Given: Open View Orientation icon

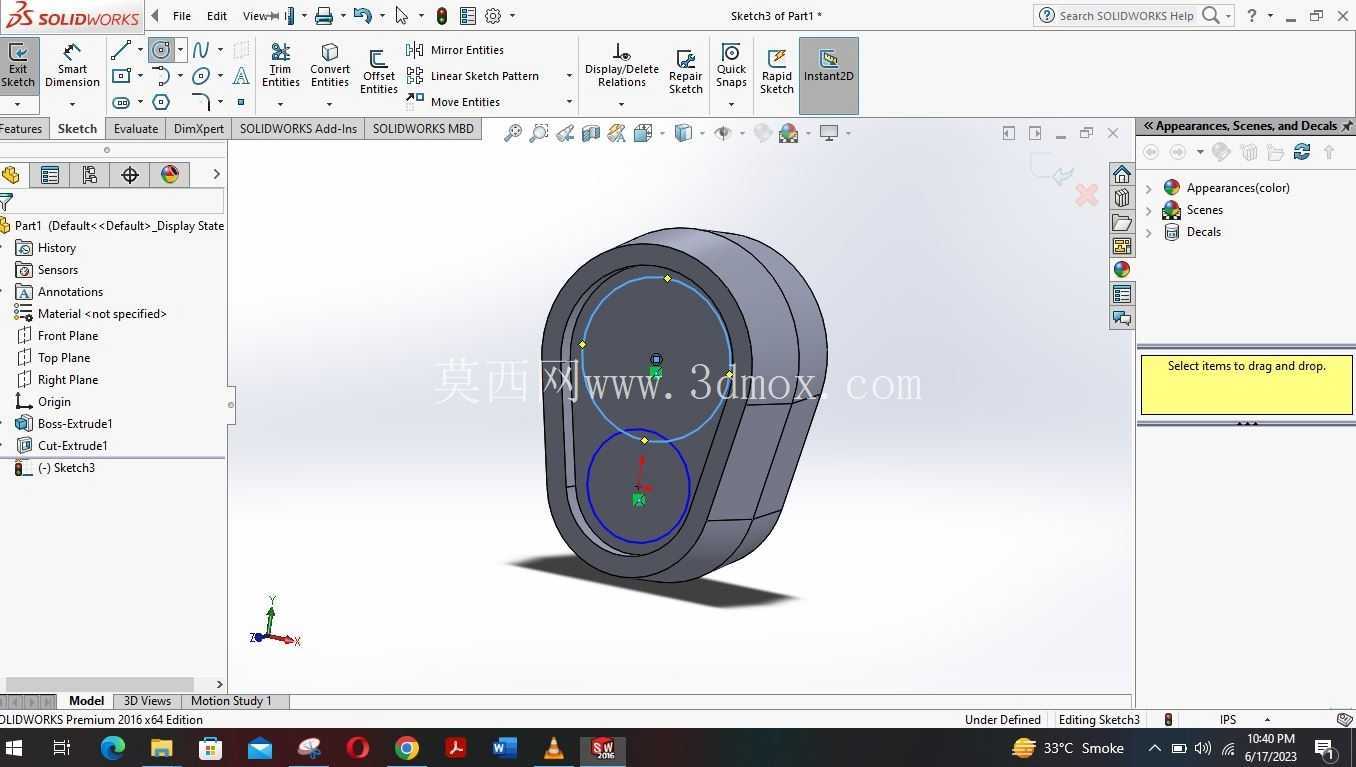Looking at the screenshot, I should (643, 133).
